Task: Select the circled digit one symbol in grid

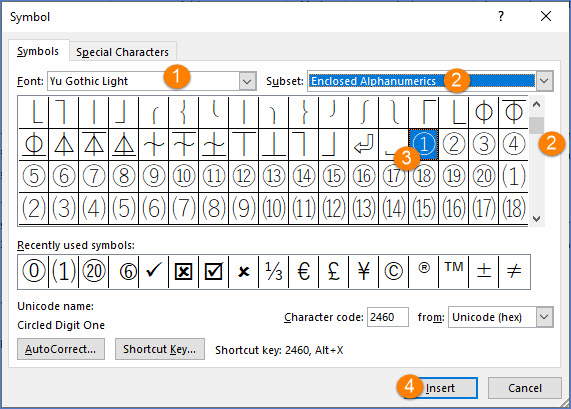Action: coord(424,144)
